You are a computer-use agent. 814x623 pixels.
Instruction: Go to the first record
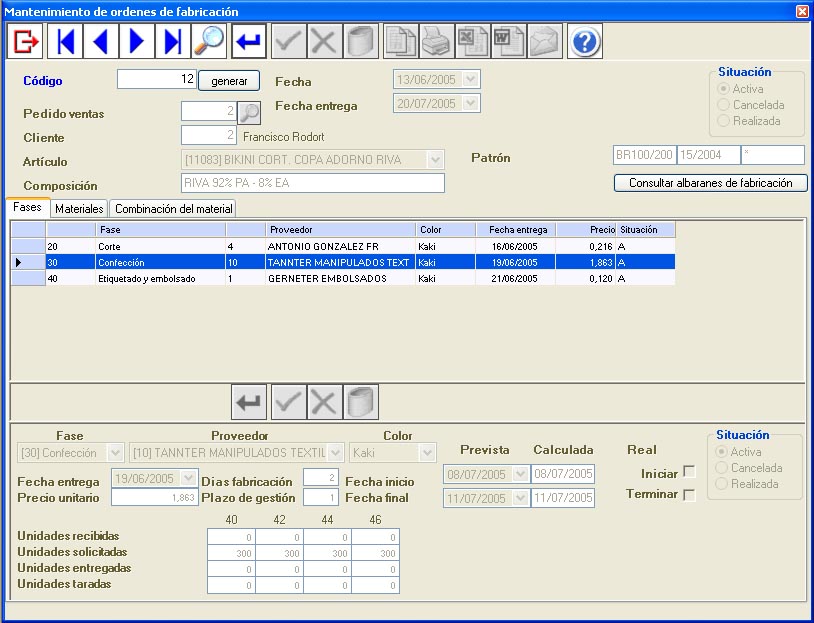(67, 42)
